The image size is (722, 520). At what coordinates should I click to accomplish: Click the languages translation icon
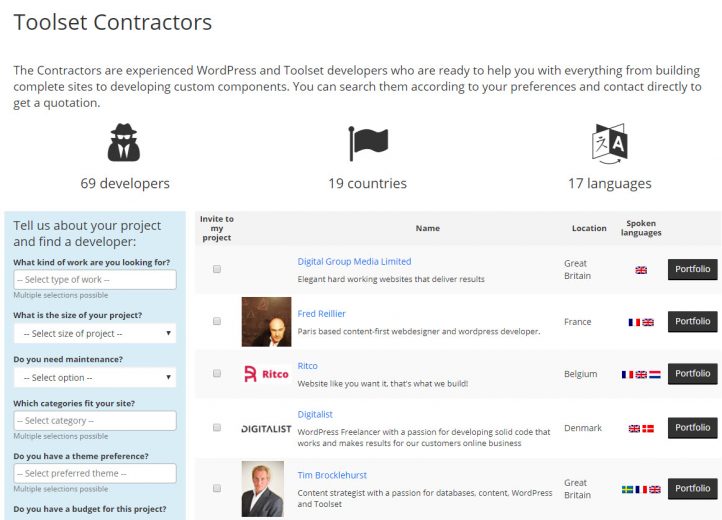tap(610, 144)
